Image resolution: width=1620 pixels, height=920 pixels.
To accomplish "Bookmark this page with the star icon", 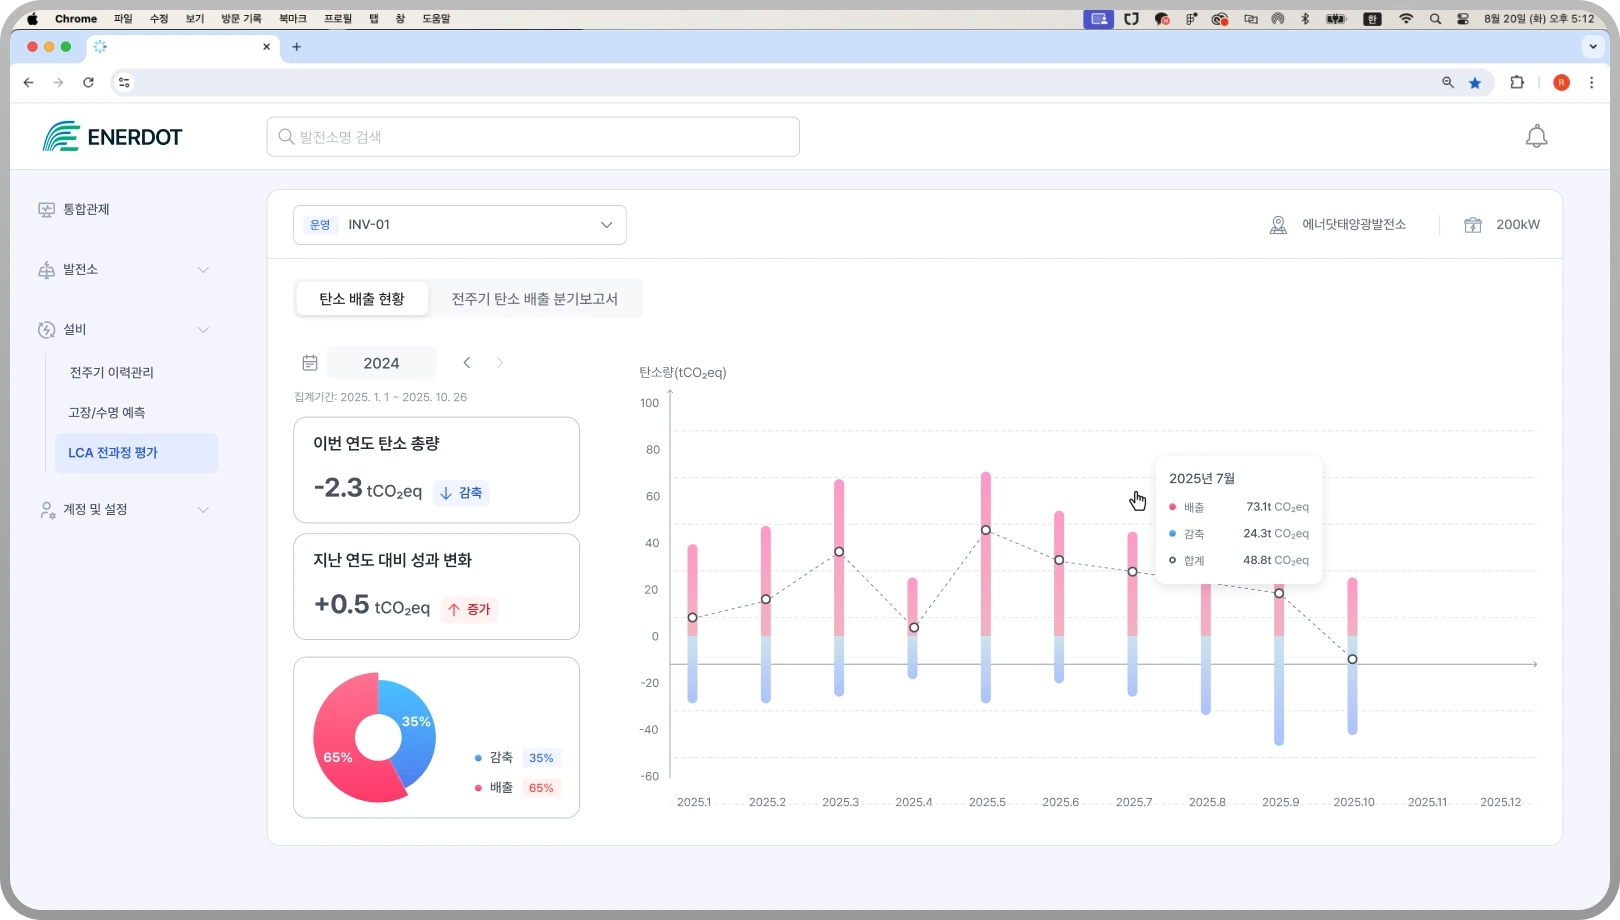I will (x=1475, y=83).
